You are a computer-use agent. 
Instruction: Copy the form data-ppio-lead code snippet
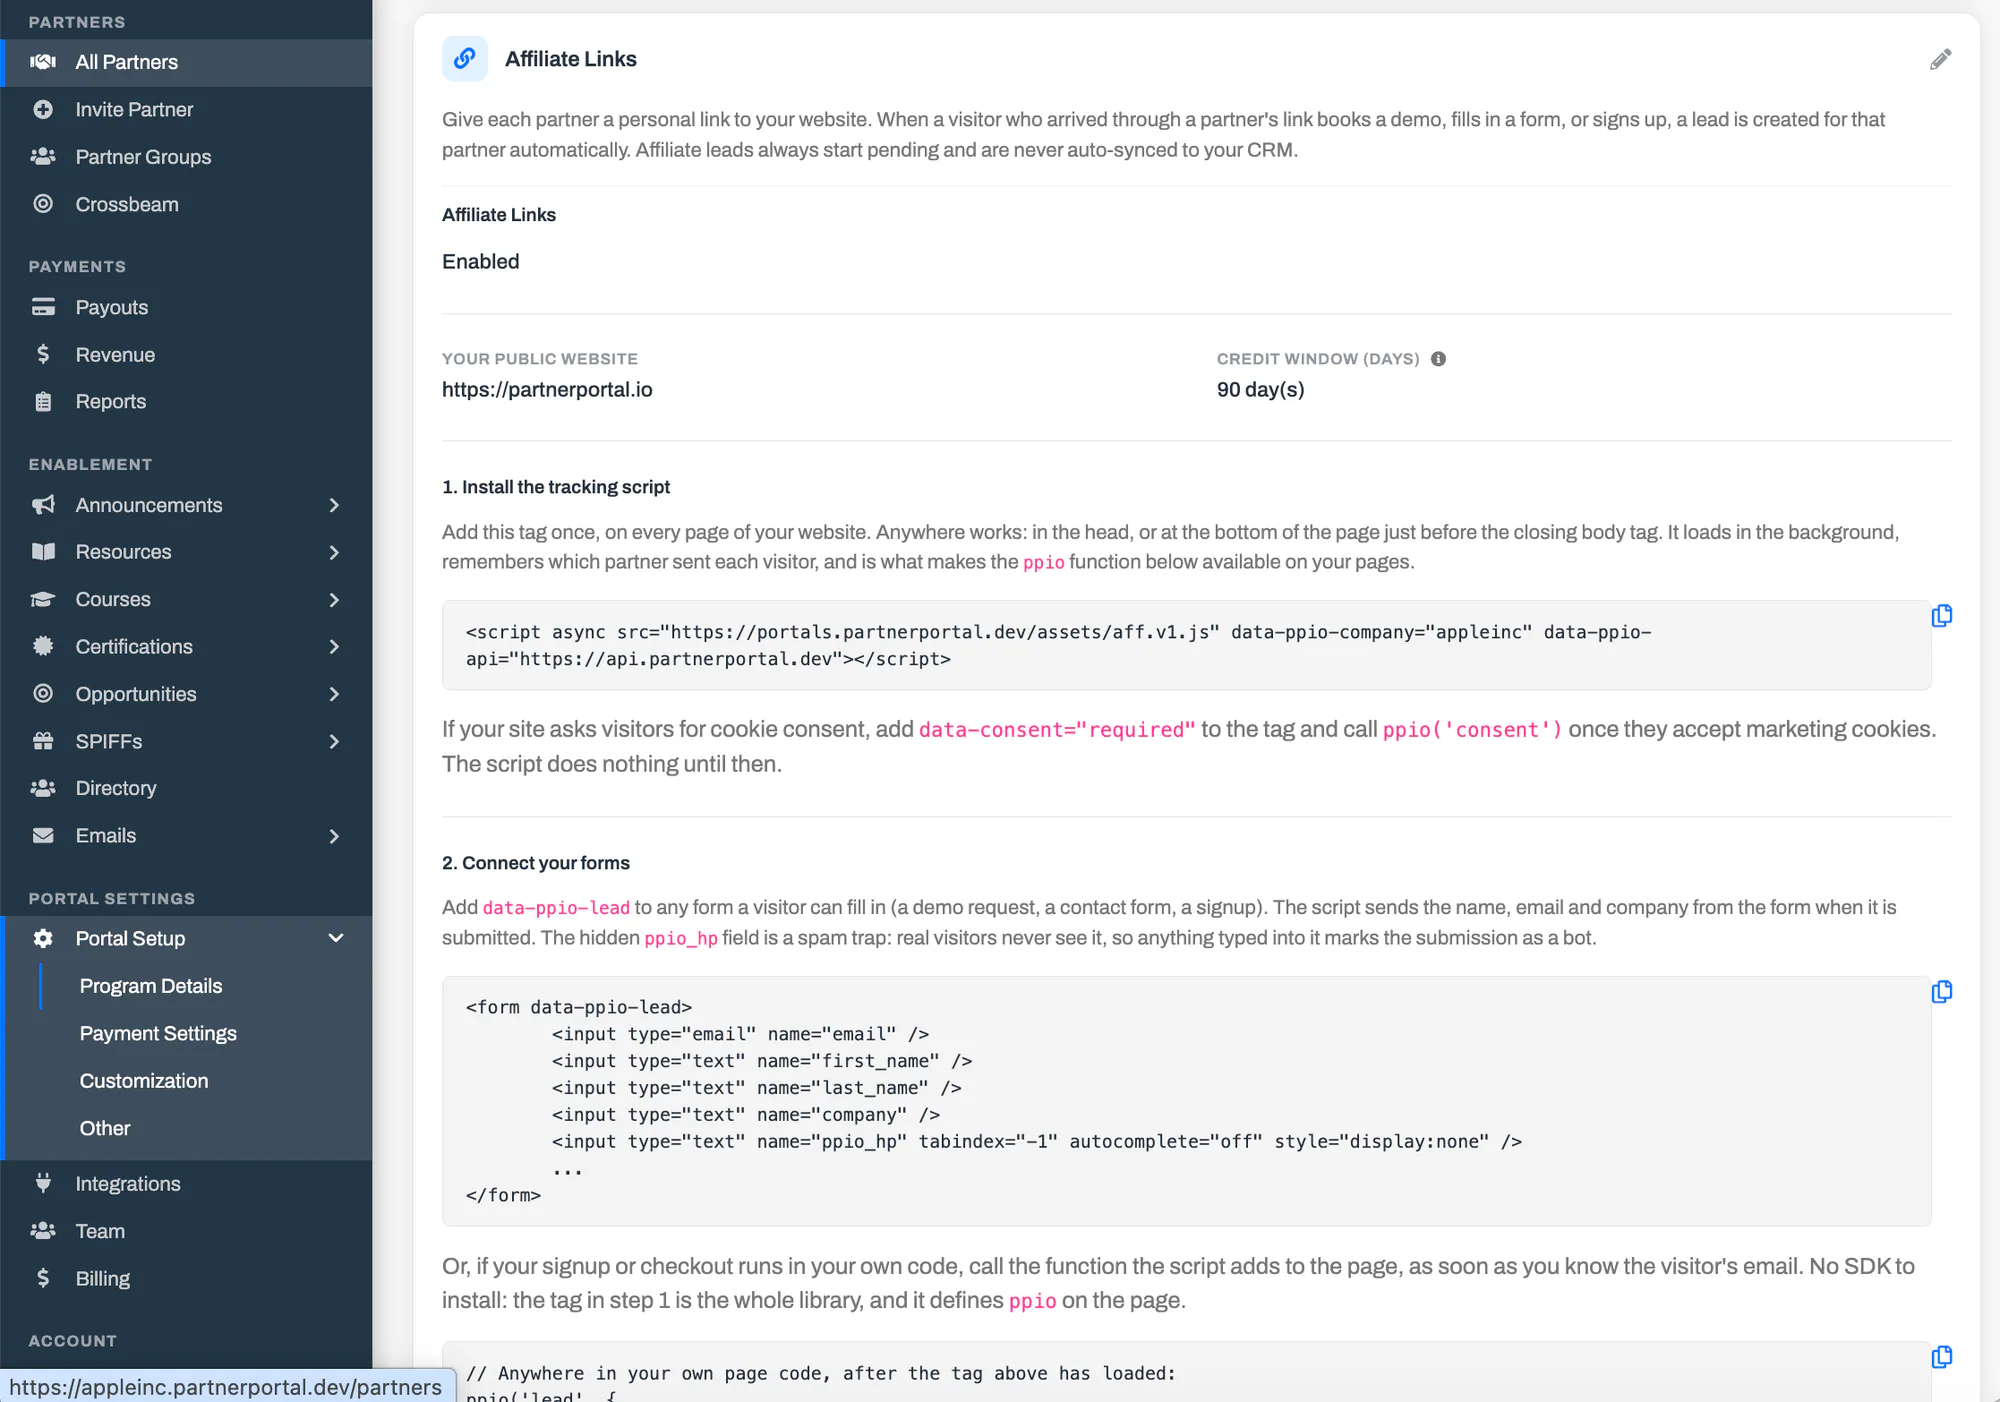pyautogui.click(x=1942, y=992)
